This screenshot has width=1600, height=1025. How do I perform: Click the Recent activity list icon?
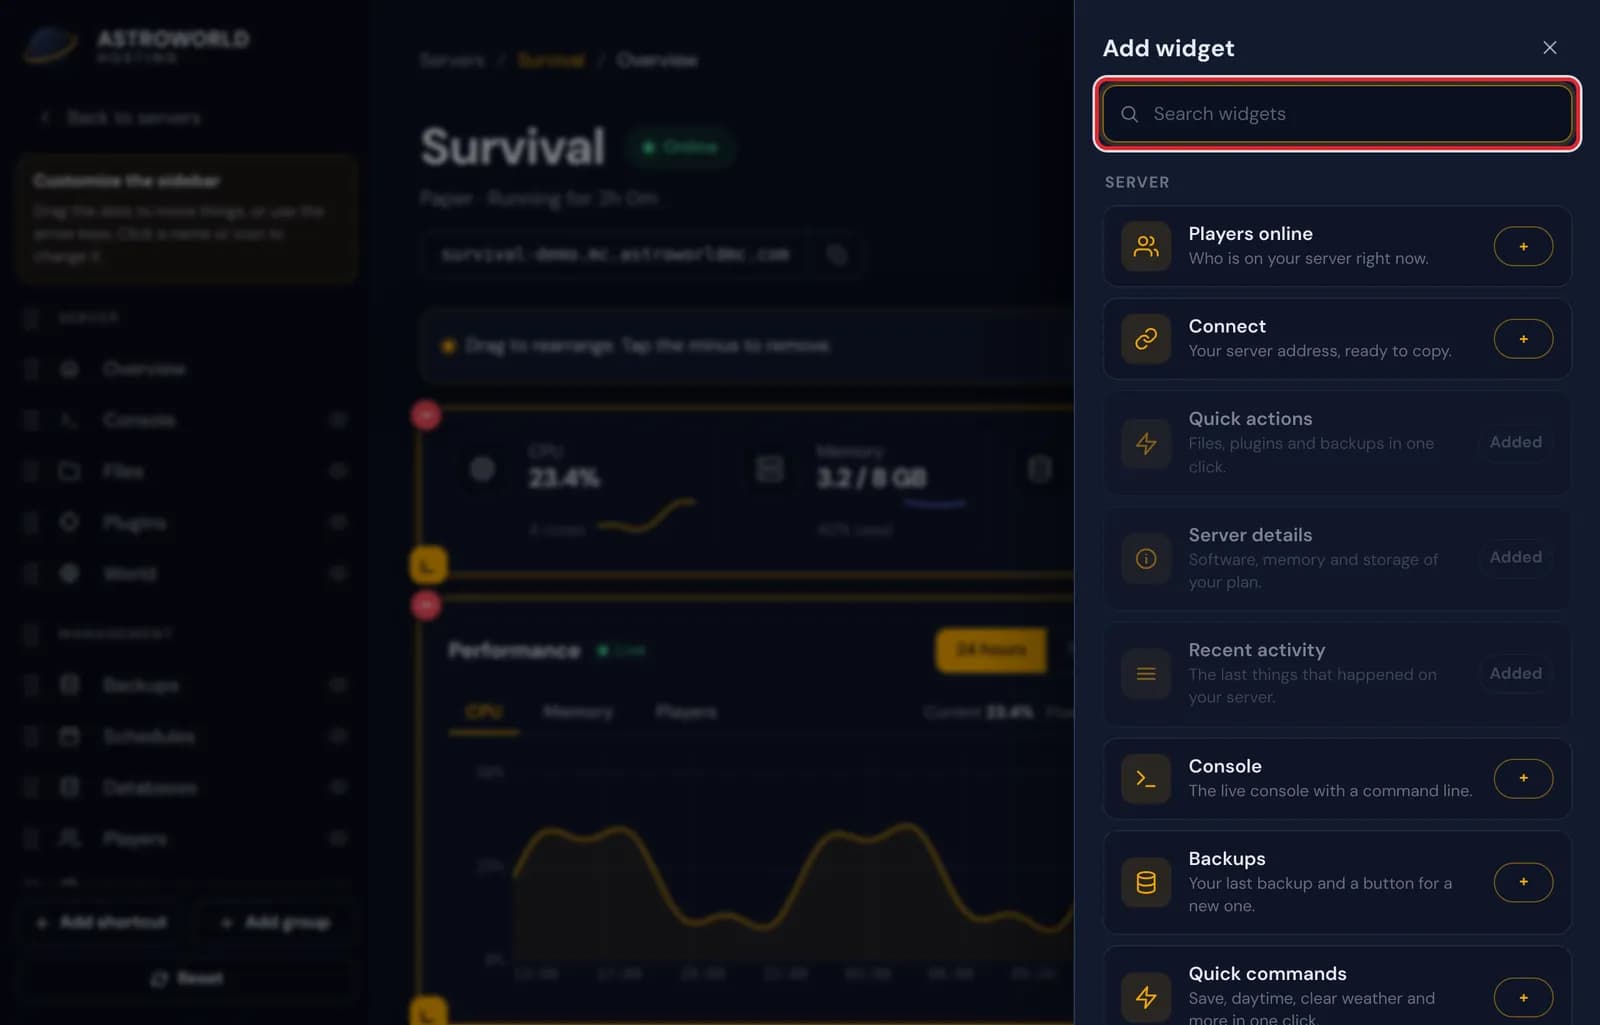tap(1146, 674)
